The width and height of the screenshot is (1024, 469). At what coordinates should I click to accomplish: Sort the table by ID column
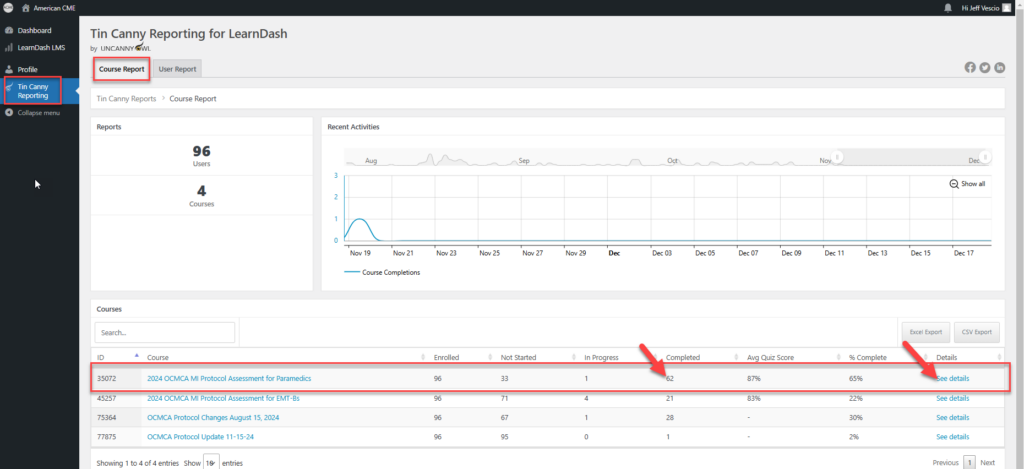pos(117,357)
